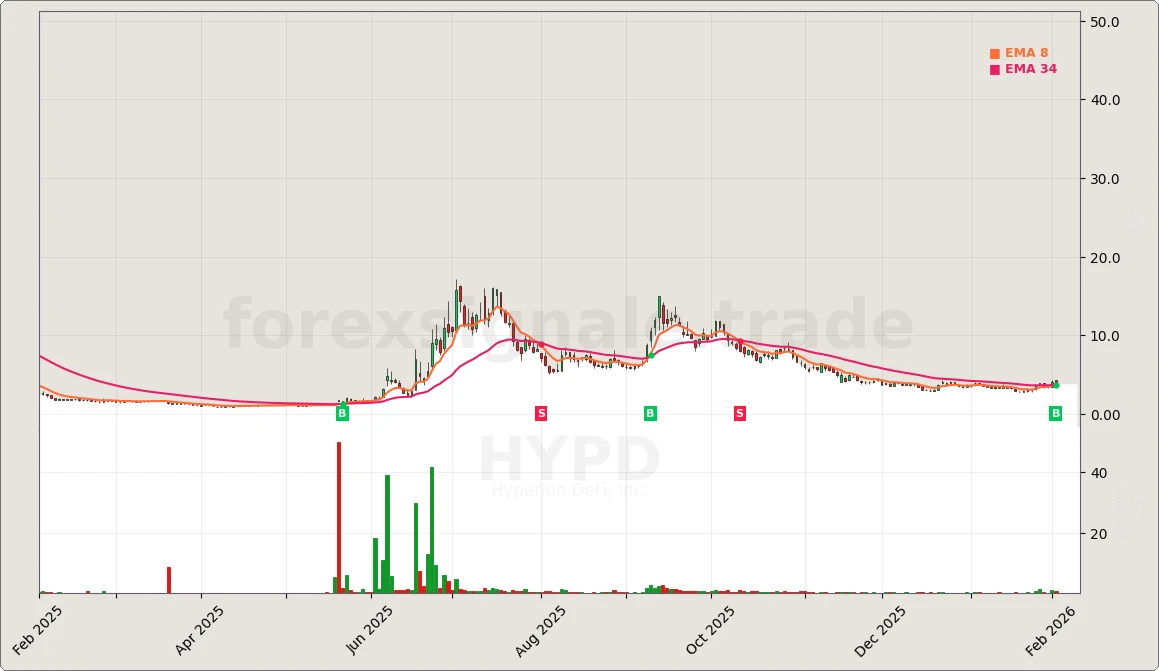
Task: Select the highest candlestick near the June peak
Action: pos(458,292)
